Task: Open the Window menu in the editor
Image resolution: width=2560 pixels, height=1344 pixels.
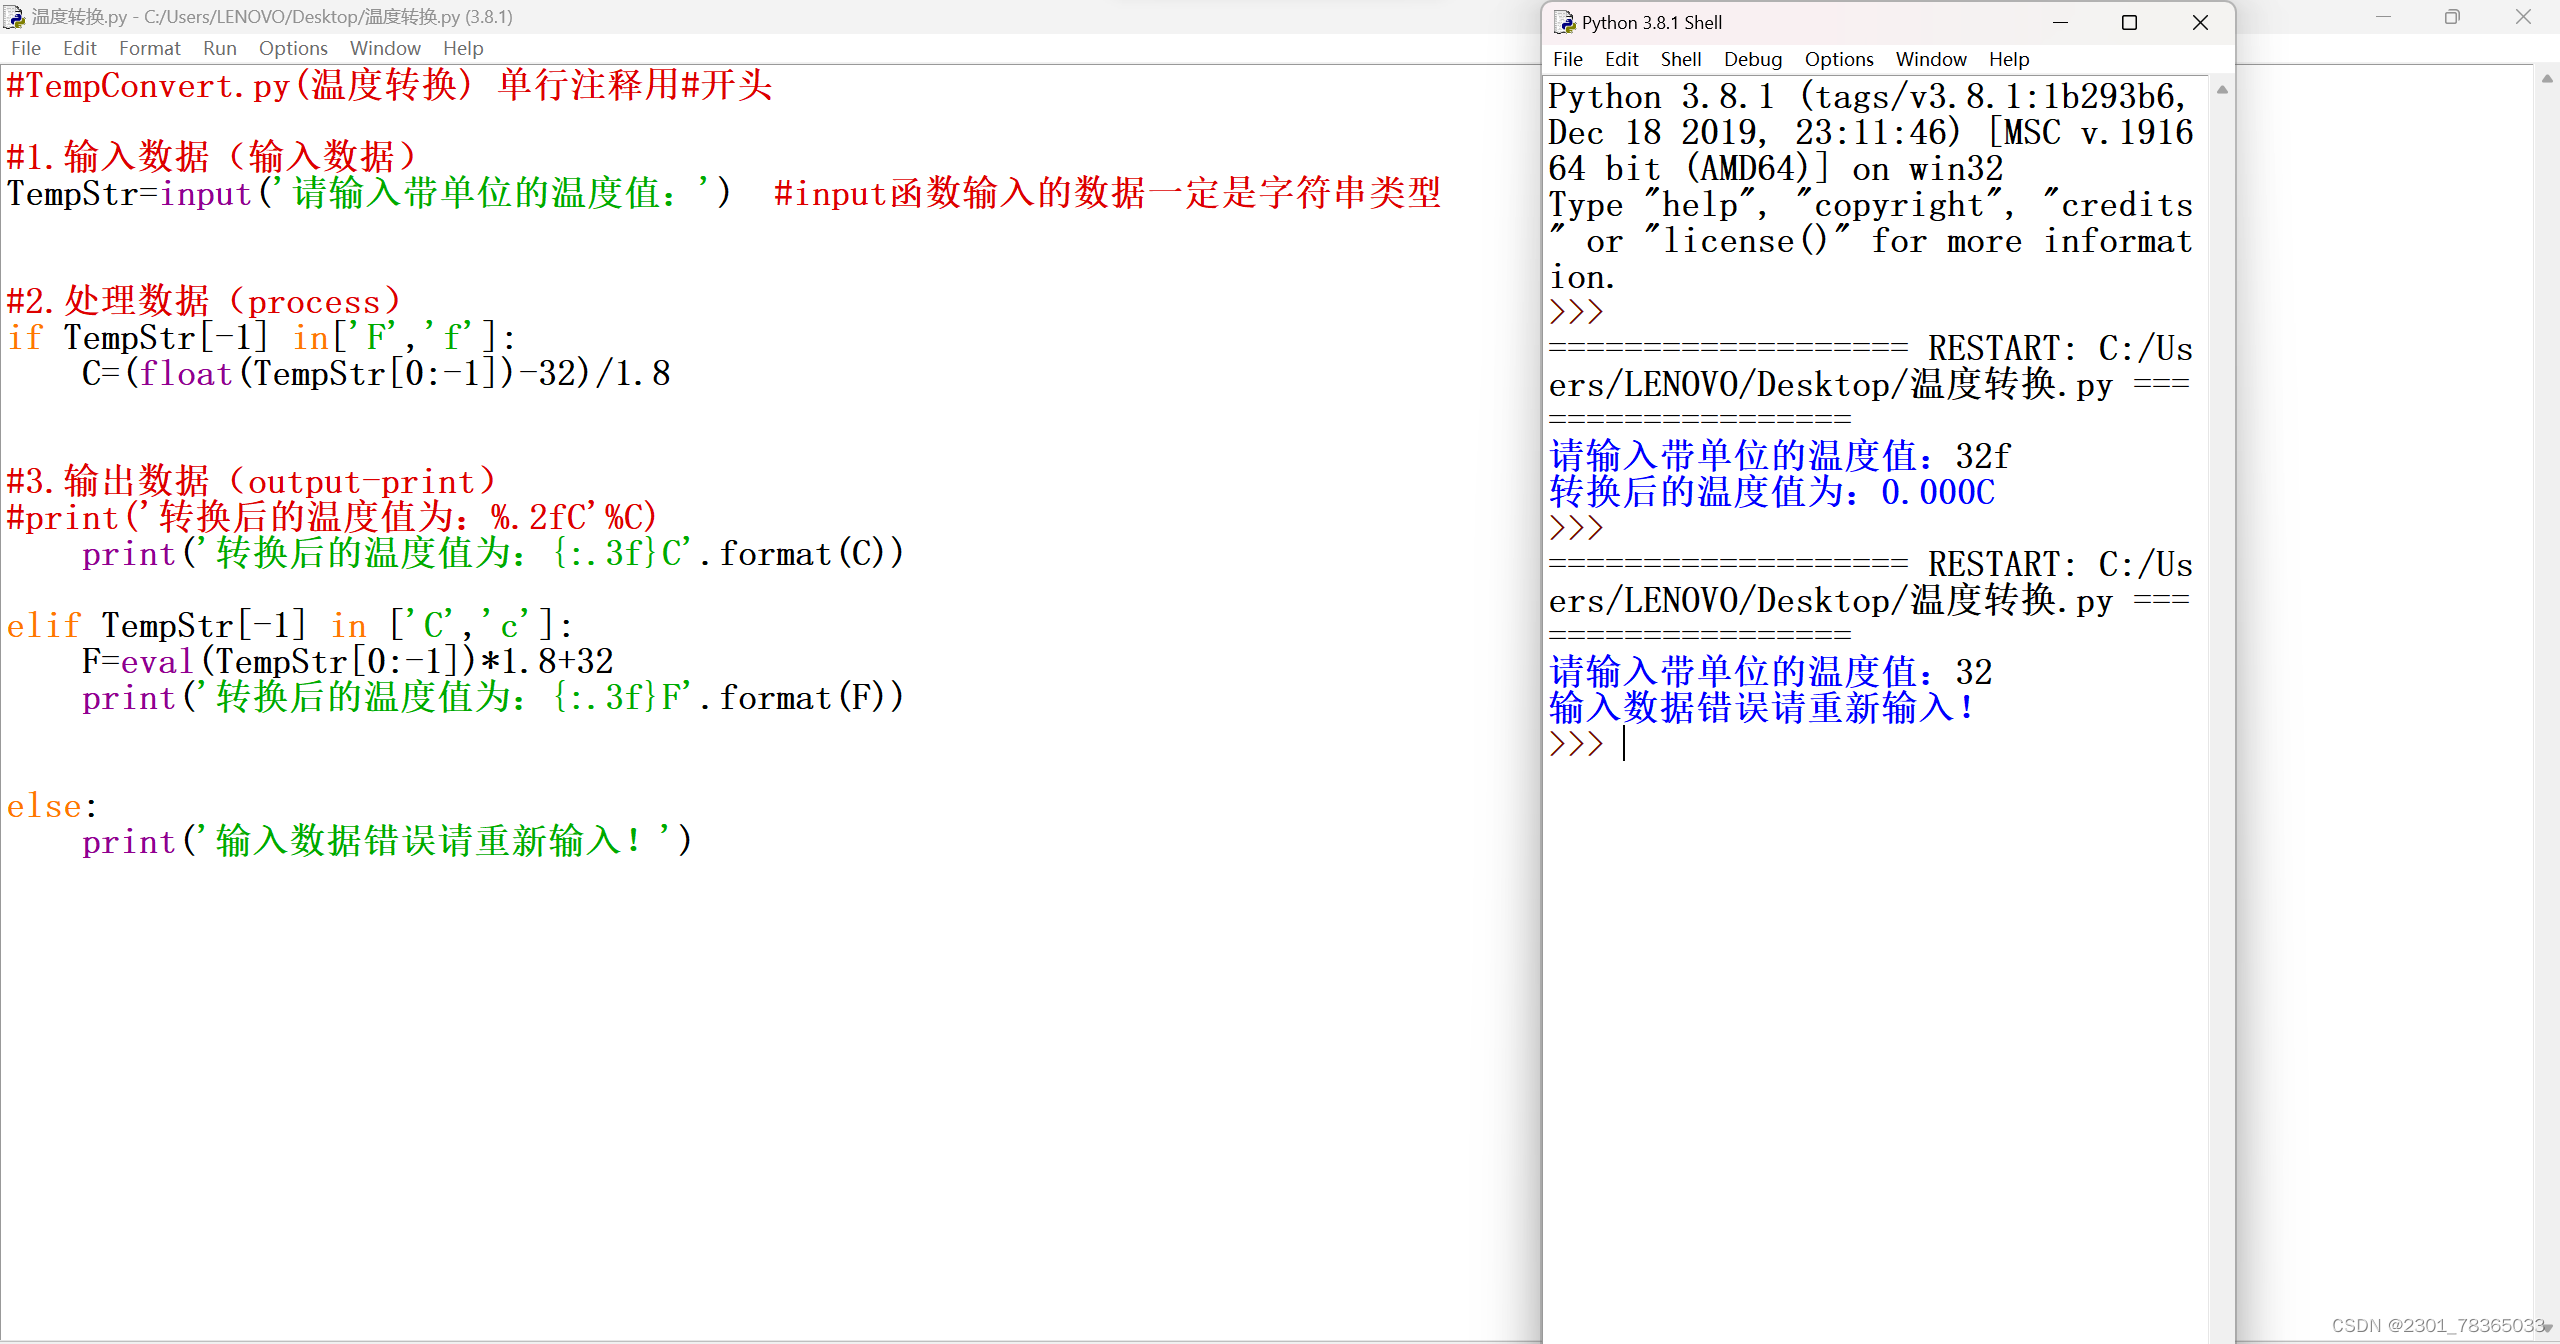Action: point(385,48)
